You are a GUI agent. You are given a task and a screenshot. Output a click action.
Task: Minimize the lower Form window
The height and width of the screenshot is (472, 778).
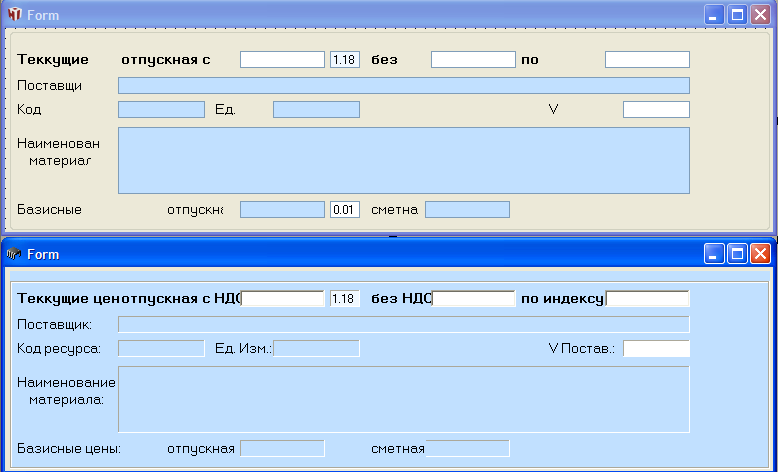coord(715,254)
